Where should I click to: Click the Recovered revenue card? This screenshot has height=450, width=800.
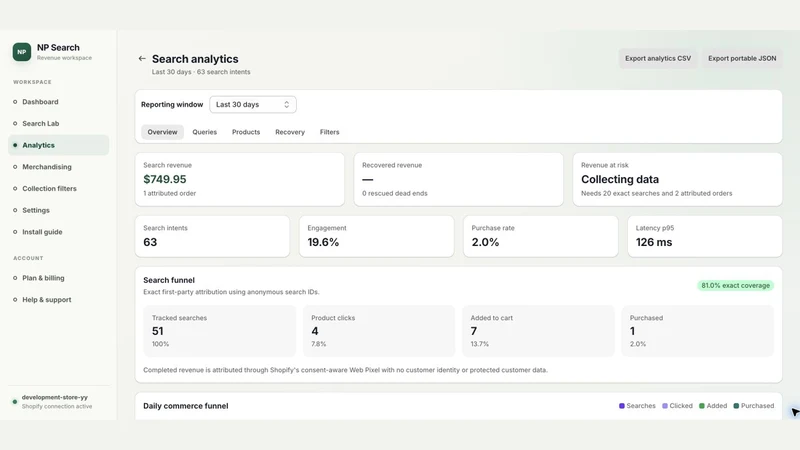[458, 180]
